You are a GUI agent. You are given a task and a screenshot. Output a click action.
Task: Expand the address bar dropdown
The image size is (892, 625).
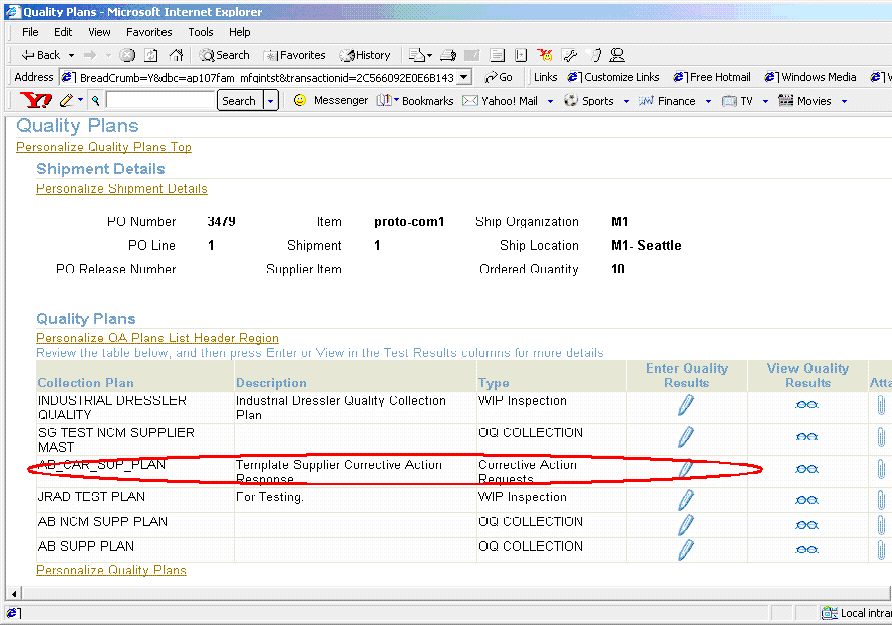[x=464, y=77]
